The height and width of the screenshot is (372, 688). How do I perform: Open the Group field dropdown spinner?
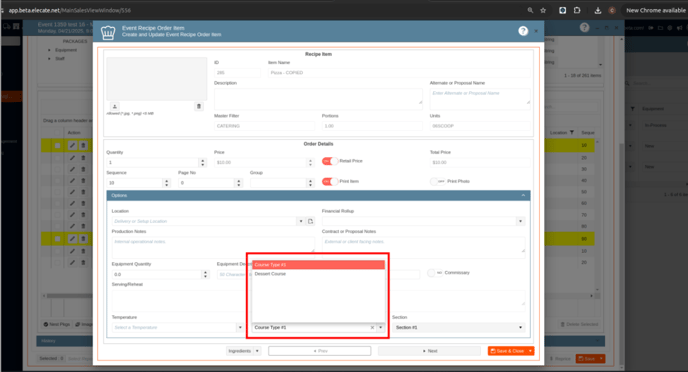click(310, 183)
